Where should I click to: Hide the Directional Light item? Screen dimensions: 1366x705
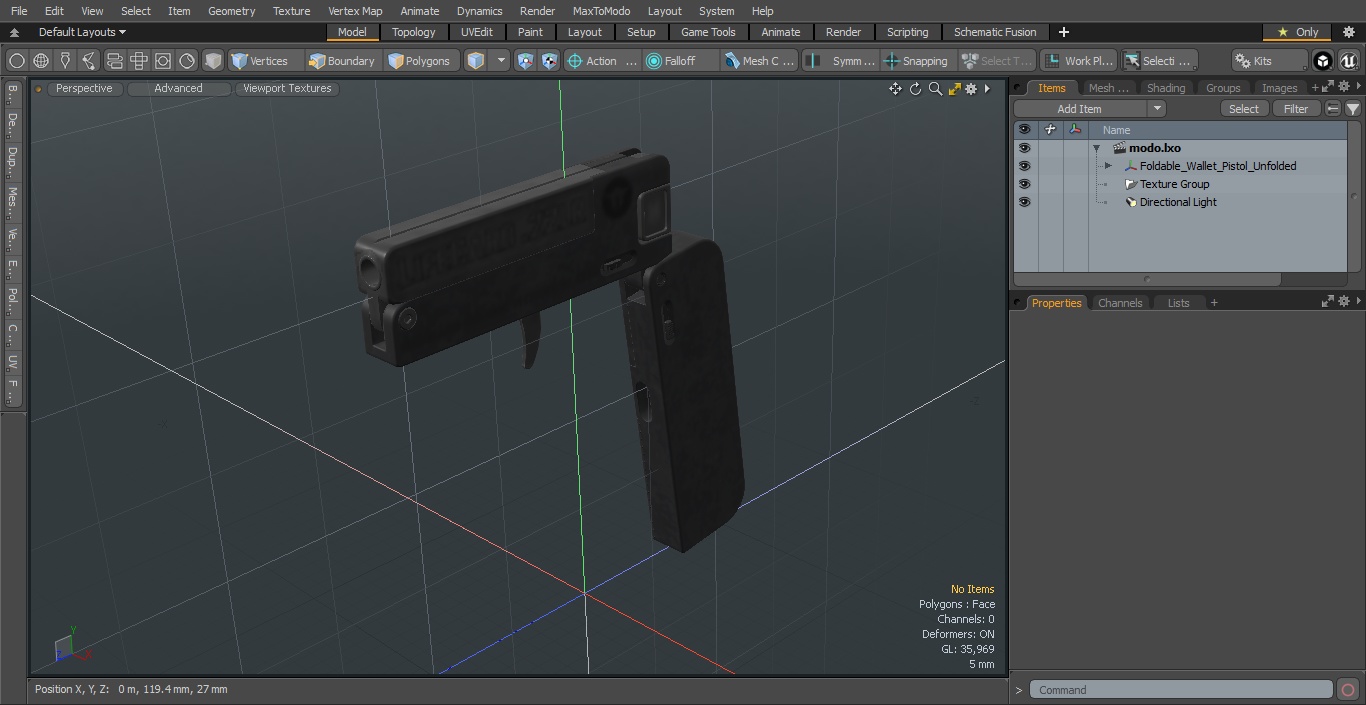1024,202
